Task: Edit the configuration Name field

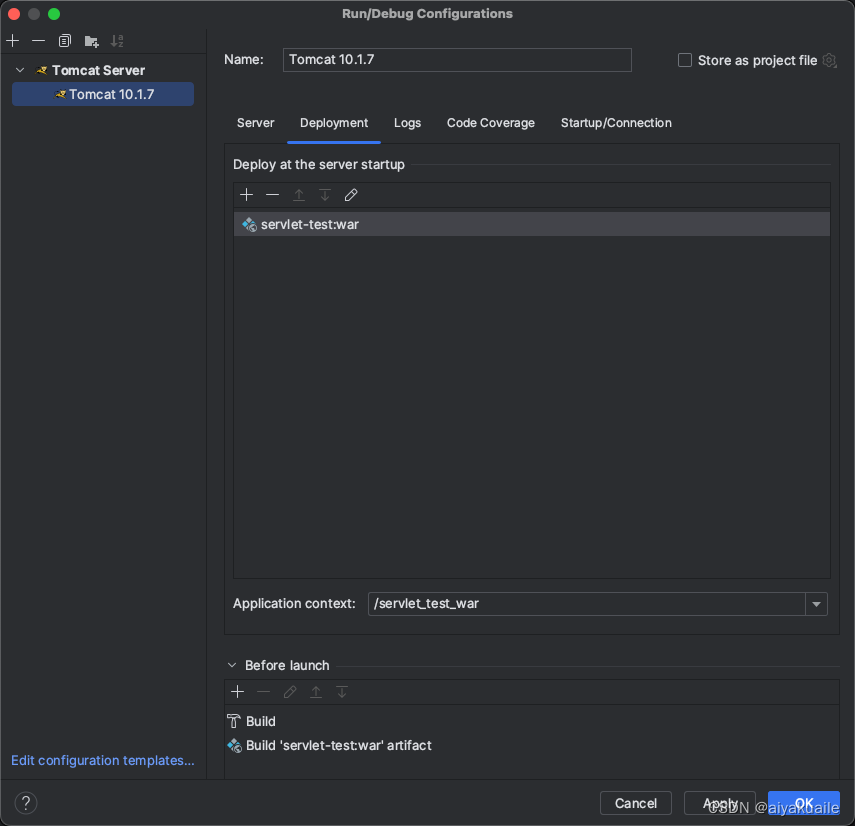Action: (x=457, y=60)
